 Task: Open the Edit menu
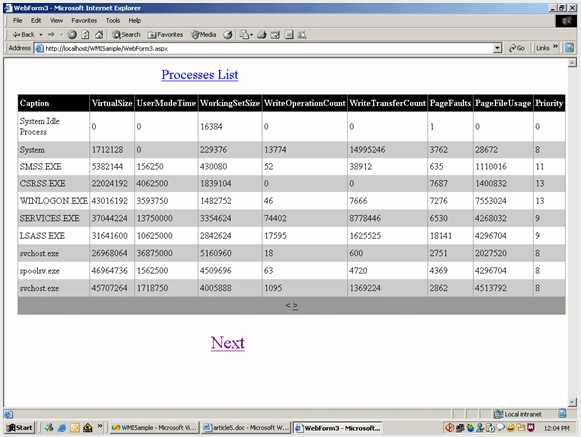click(36, 21)
